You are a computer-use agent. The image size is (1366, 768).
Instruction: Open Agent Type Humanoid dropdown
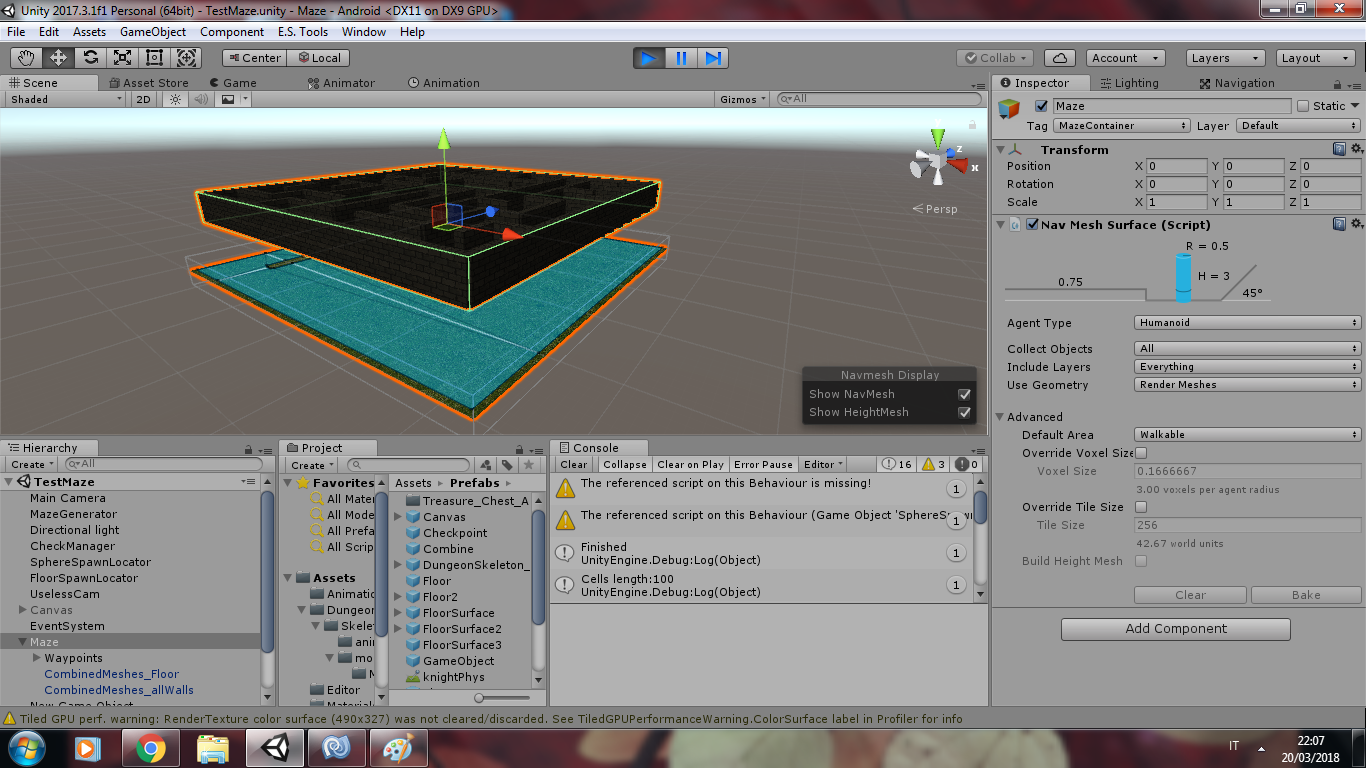(x=1248, y=323)
